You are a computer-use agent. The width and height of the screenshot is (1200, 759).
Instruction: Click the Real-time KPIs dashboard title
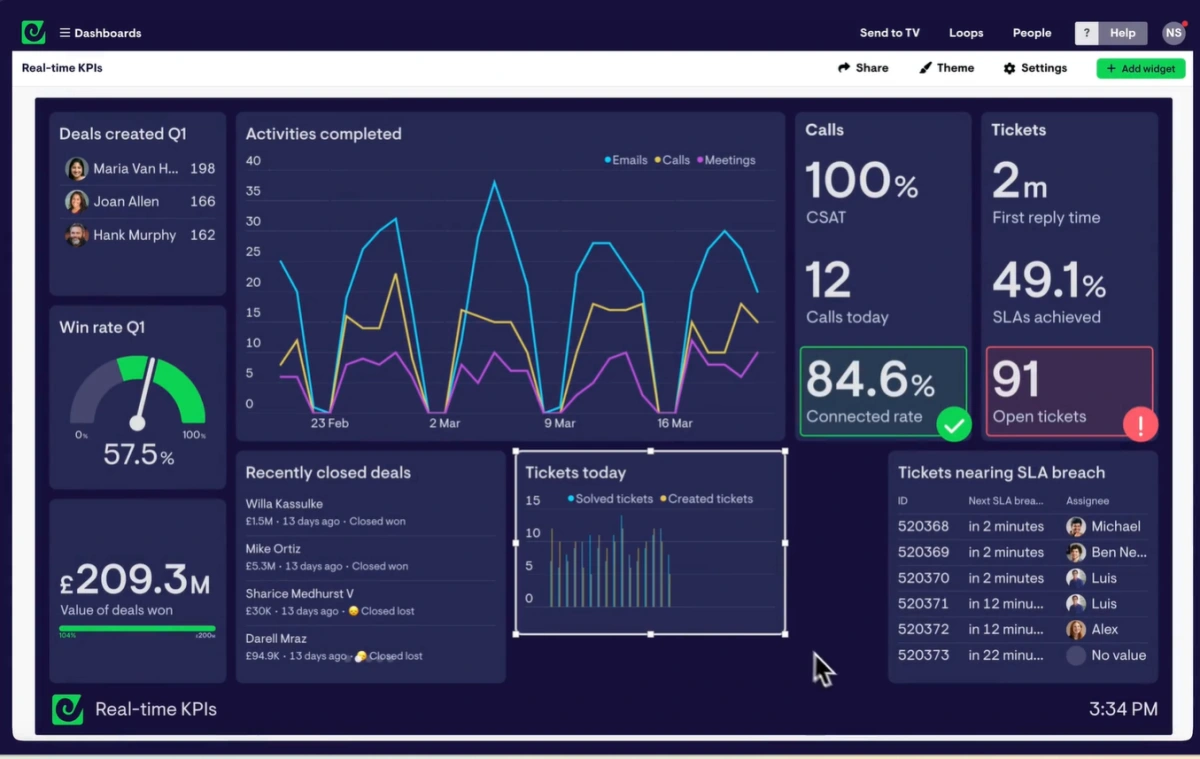tap(62, 68)
